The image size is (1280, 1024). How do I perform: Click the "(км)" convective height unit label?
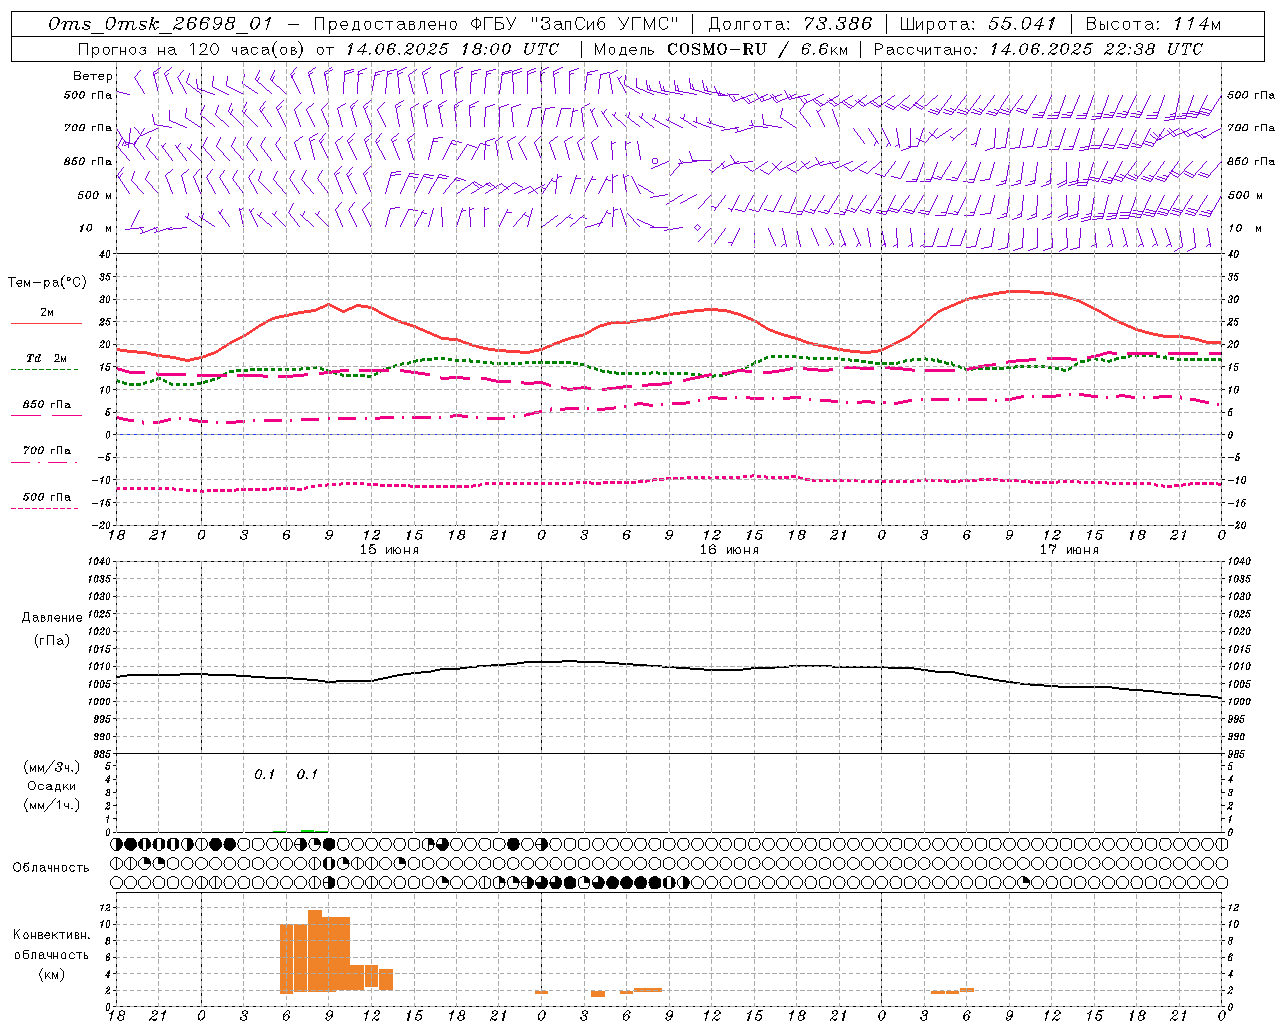tap(52, 974)
